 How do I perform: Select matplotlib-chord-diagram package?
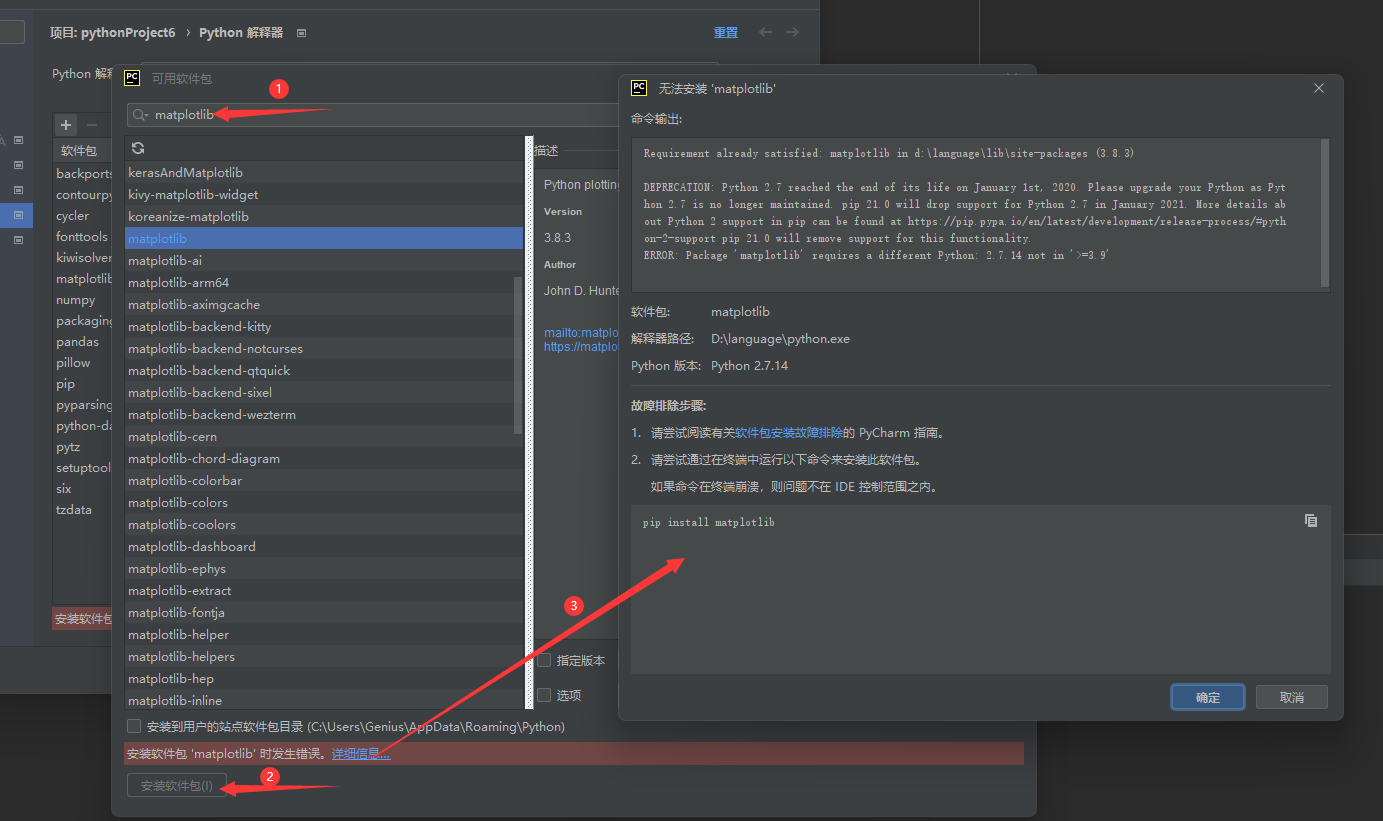click(324, 458)
